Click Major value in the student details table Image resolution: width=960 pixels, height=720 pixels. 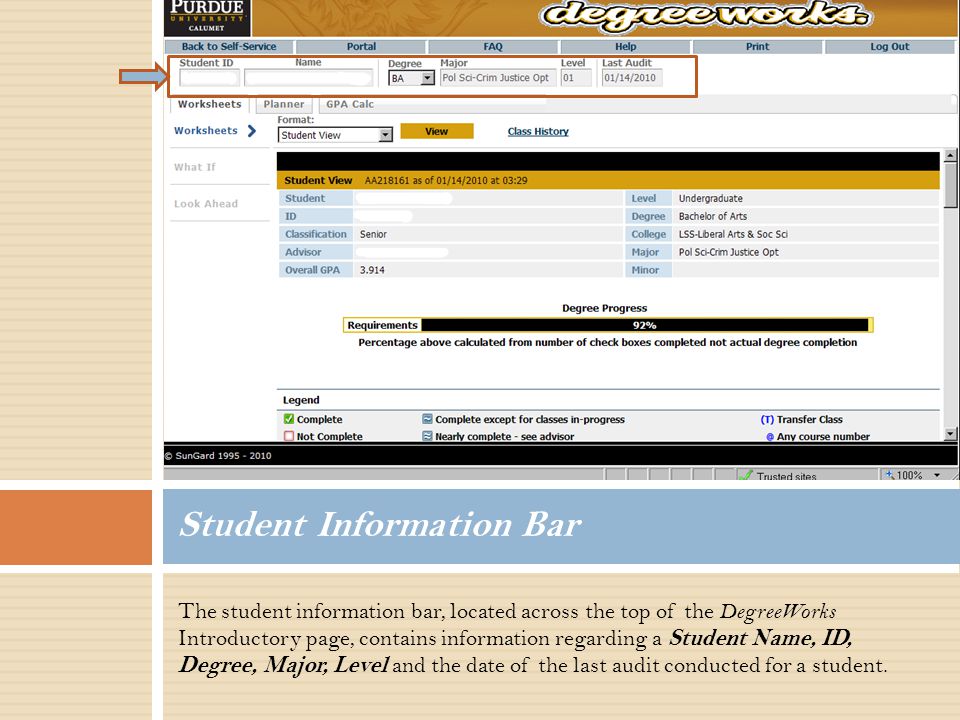coord(729,252)
